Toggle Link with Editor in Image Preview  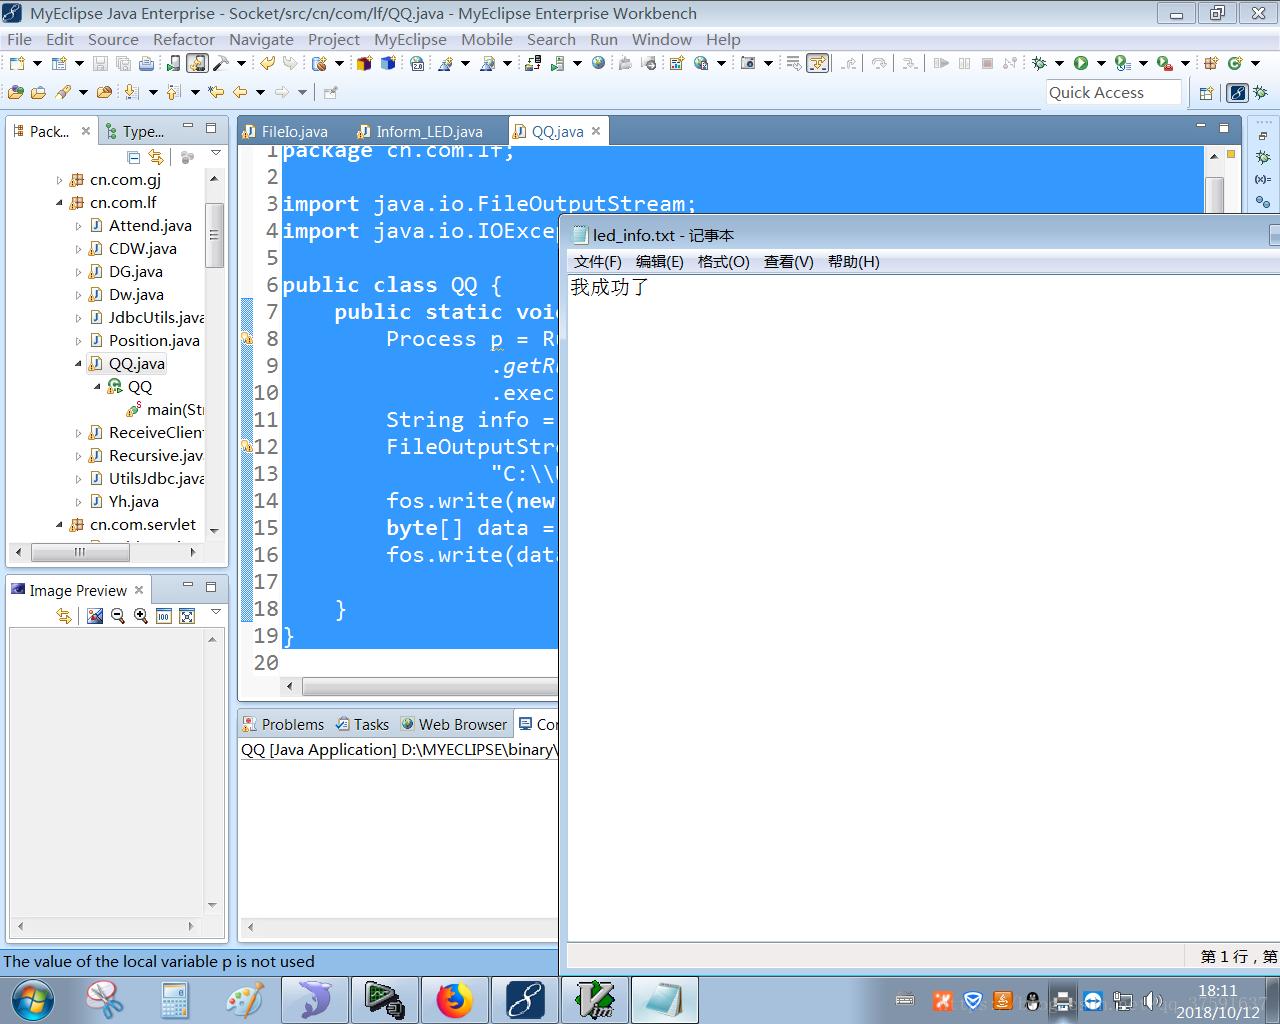pyautogui.click(x=64, y=616)
